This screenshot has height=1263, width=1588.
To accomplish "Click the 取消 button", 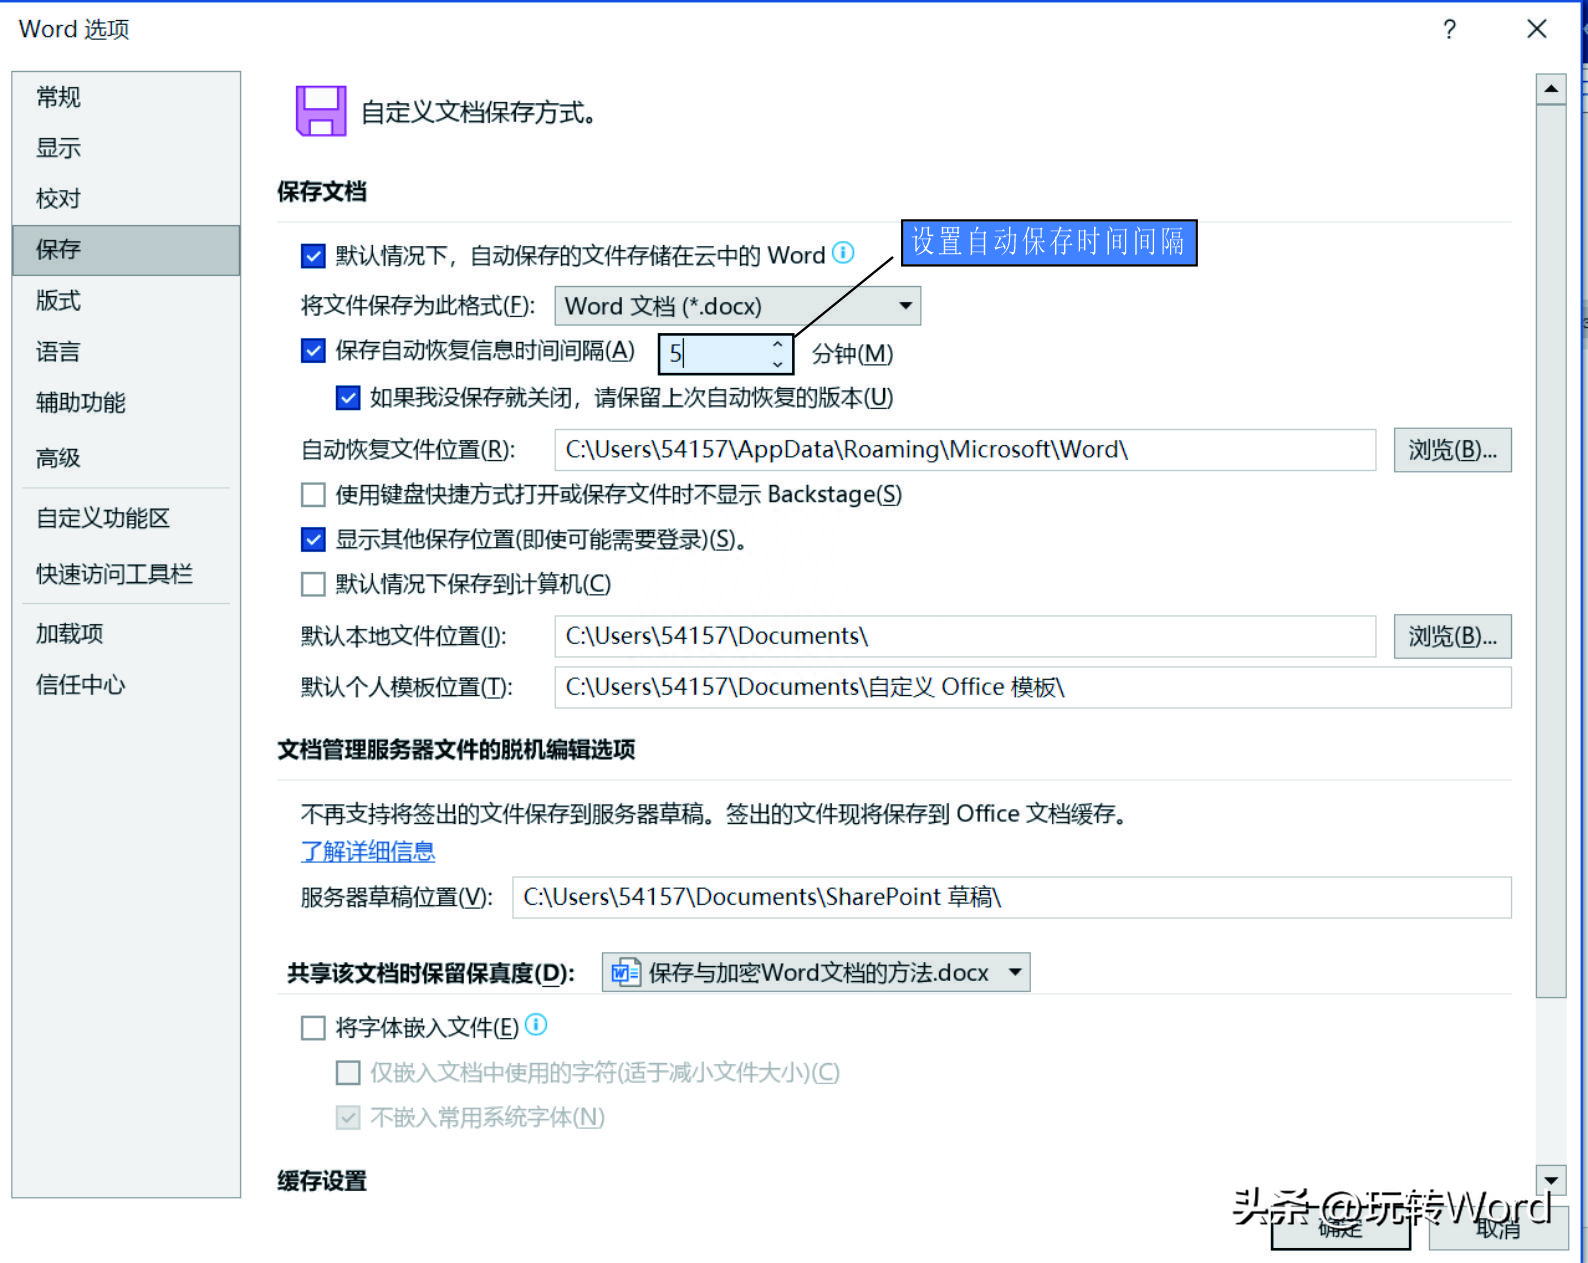I will [1498, 1228].
